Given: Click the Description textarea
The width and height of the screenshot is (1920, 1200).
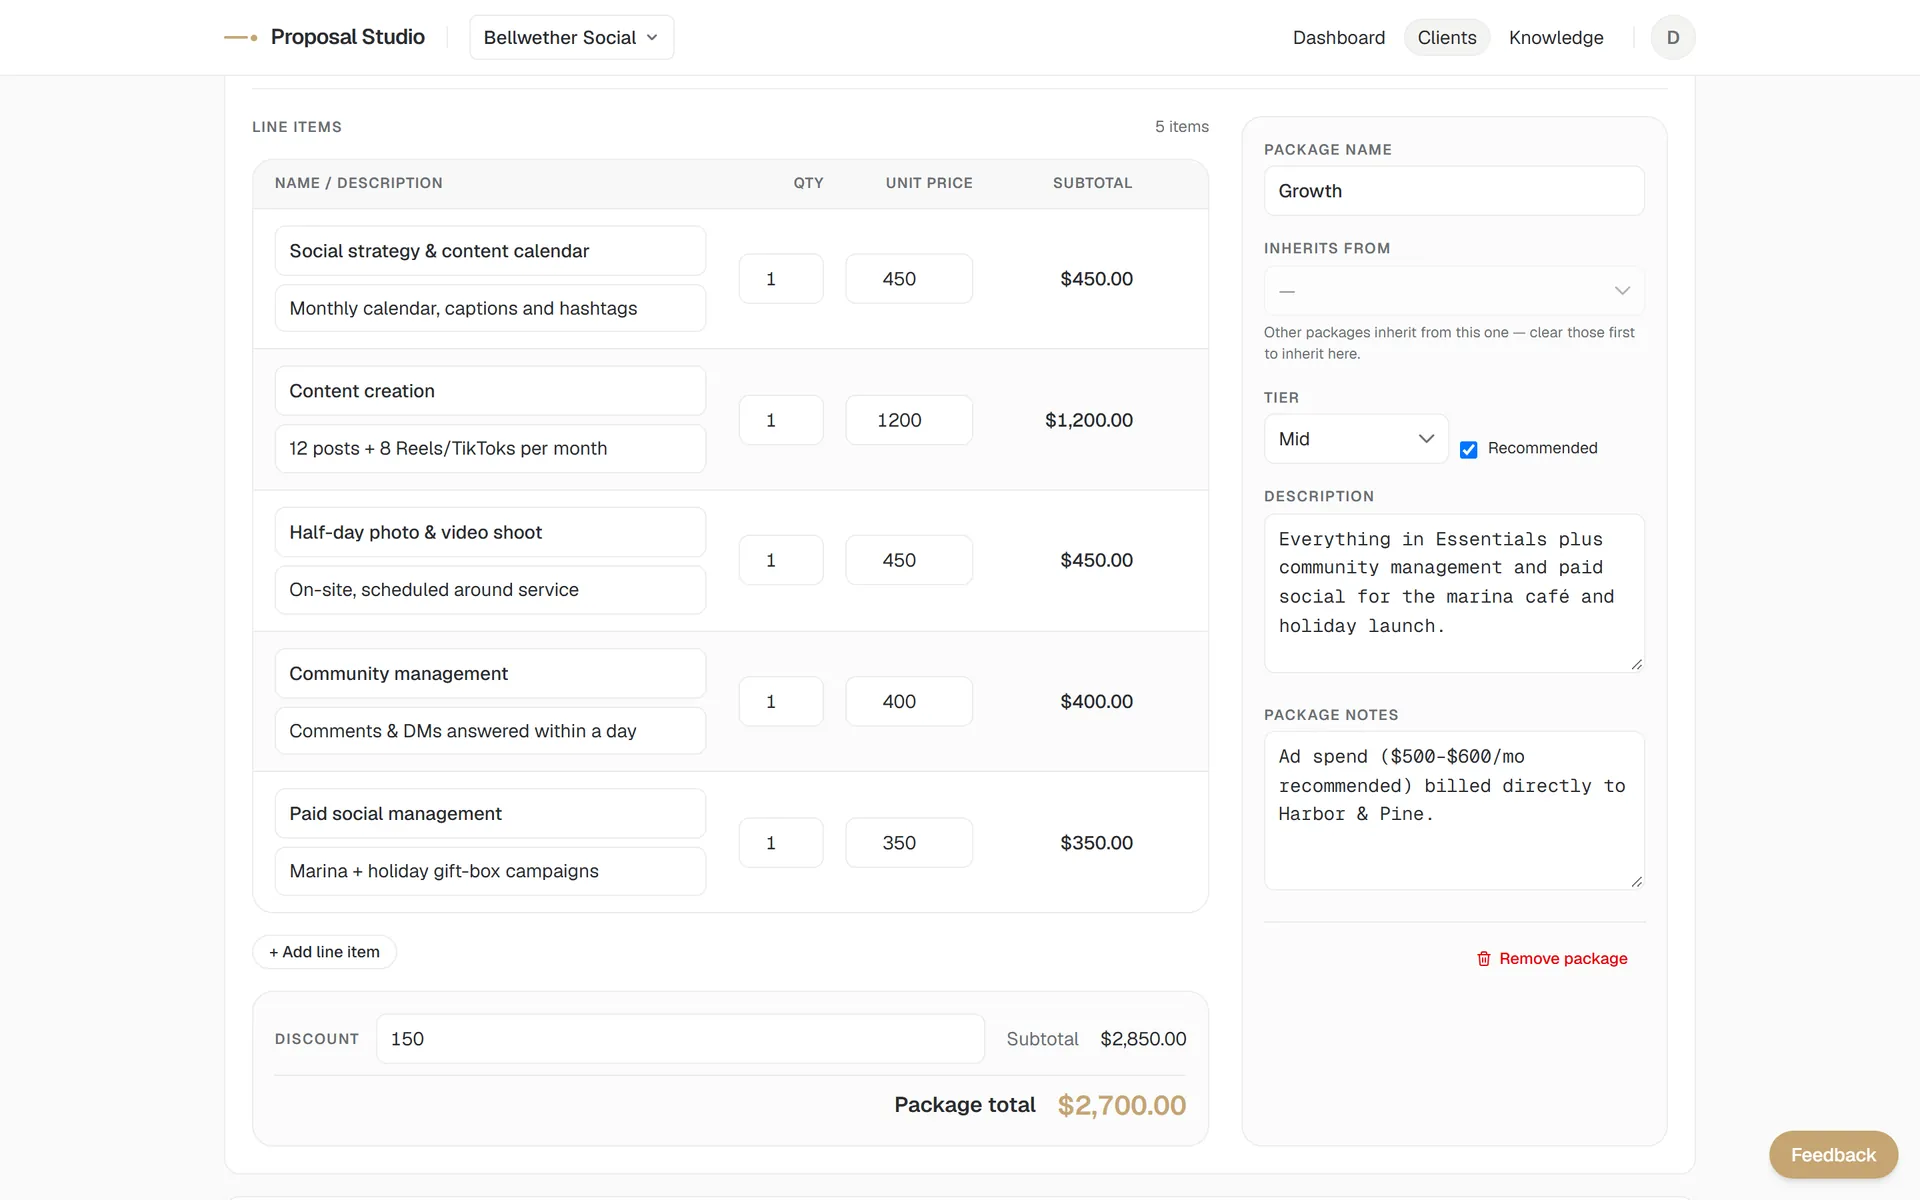Looking at the screenshot, I should tap(1454, 593).
